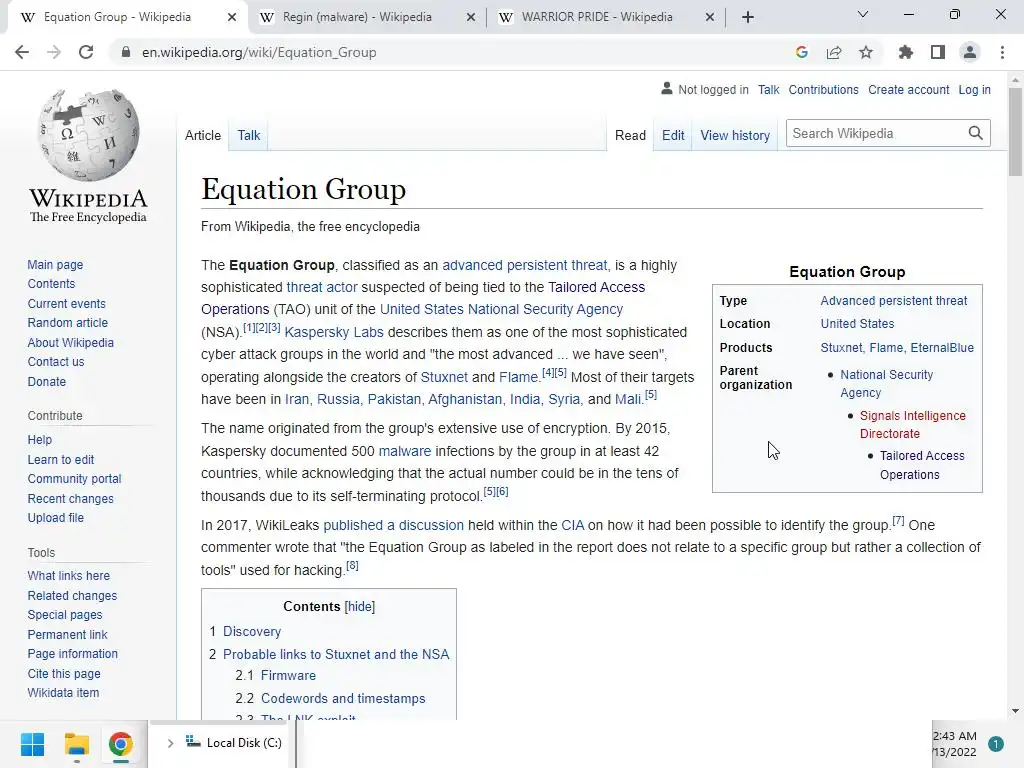Click the page vertical scrollbar thumb
This screenshot has width=1024, height=768.
[1015, 131]
